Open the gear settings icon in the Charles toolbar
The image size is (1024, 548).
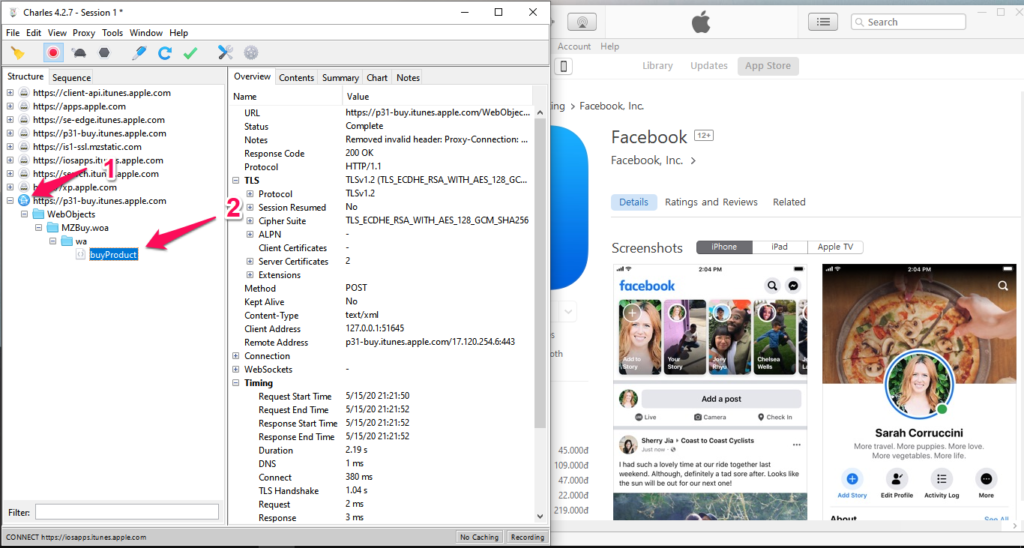251,52
